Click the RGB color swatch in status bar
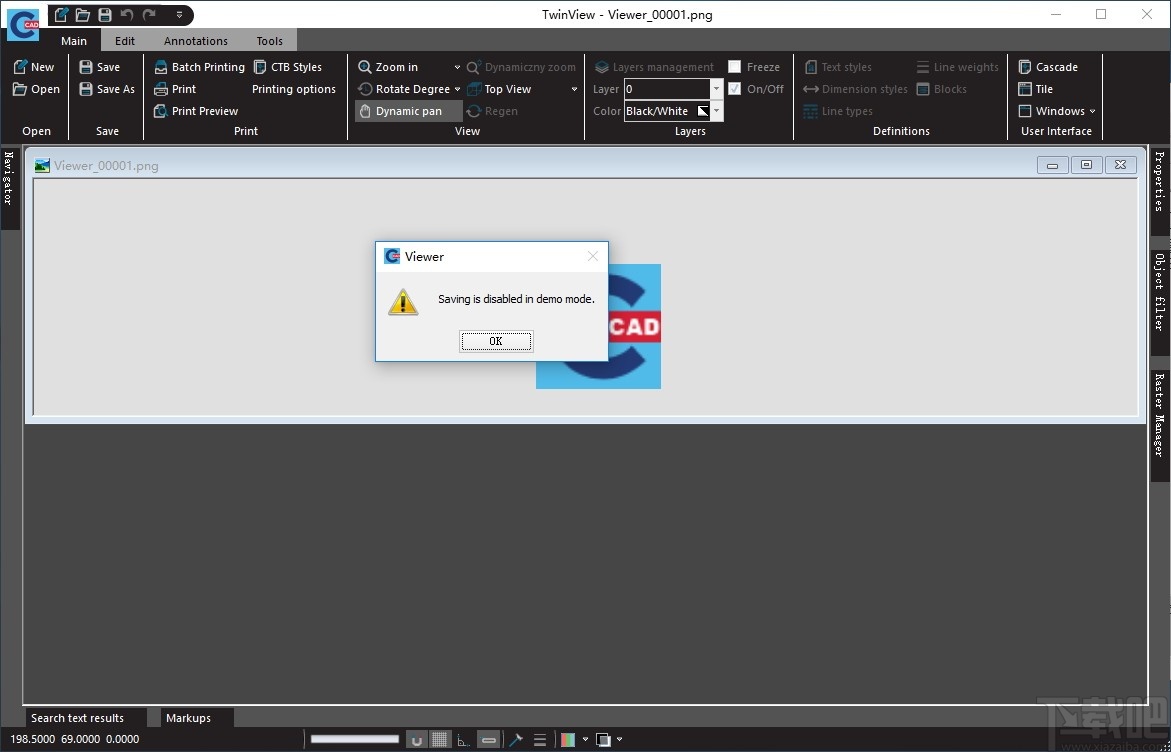Image resolution: width=1171 pixels, height=752 pixels. pyautogui.click(x=568, y=739)
